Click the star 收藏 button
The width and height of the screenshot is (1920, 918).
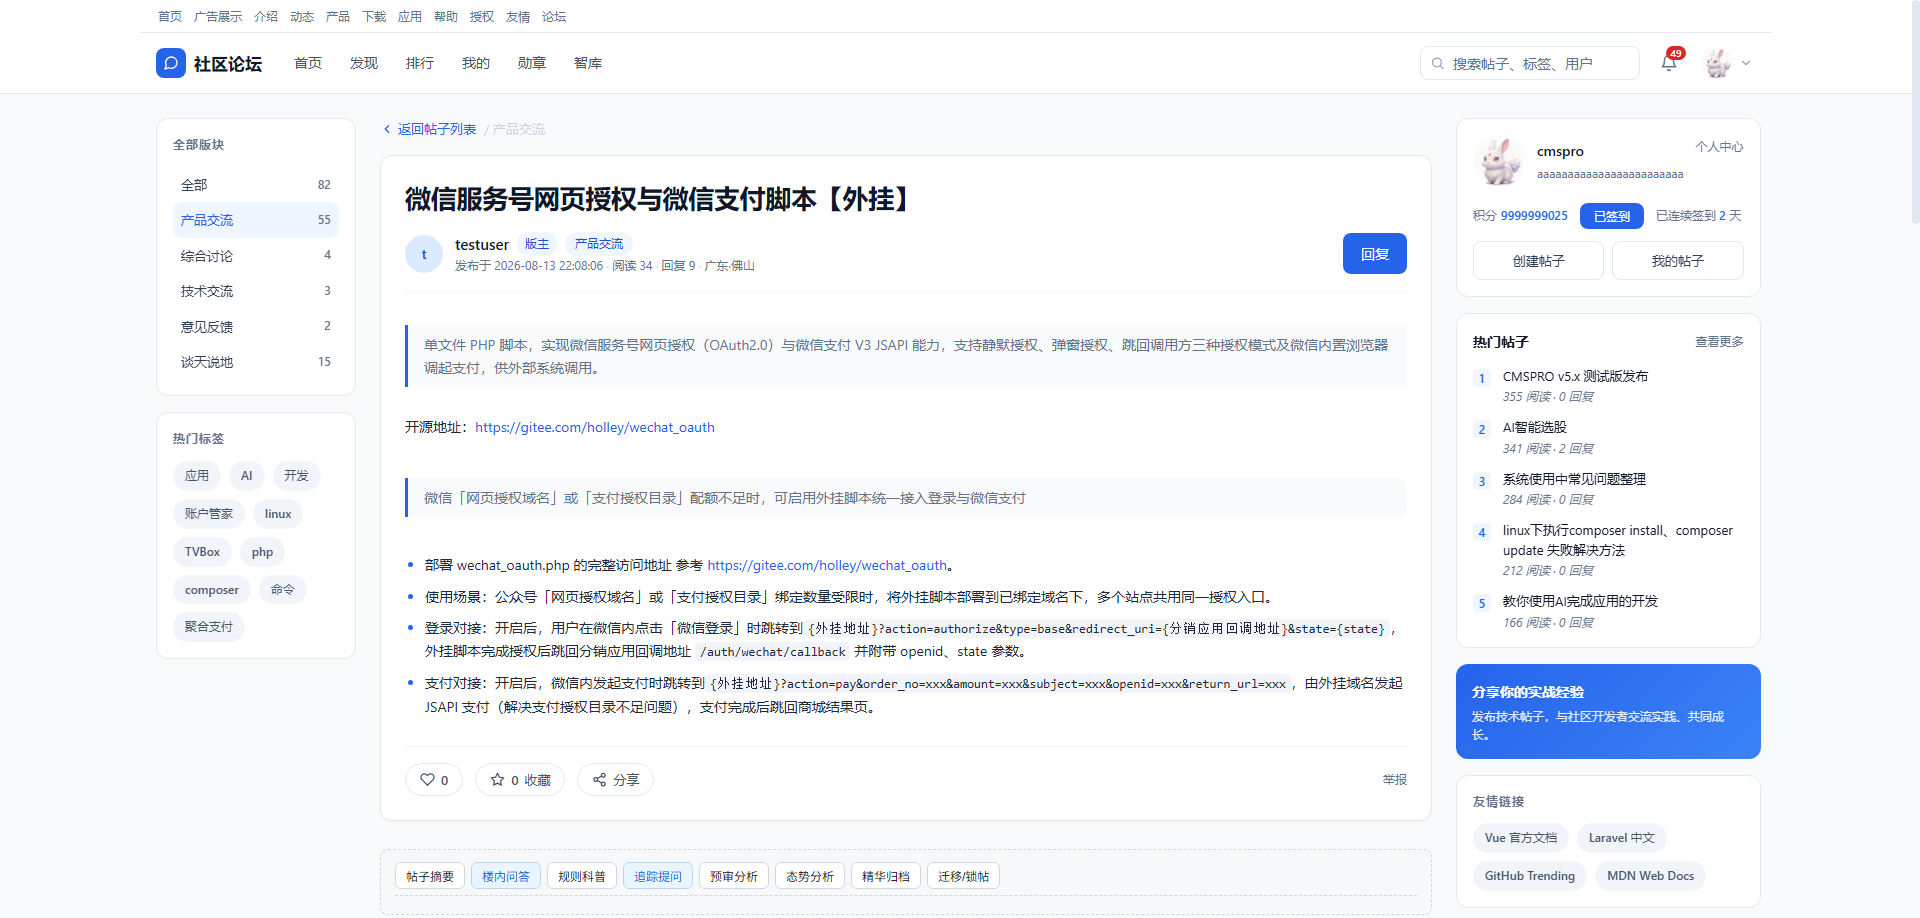click(x=520, y=780)
